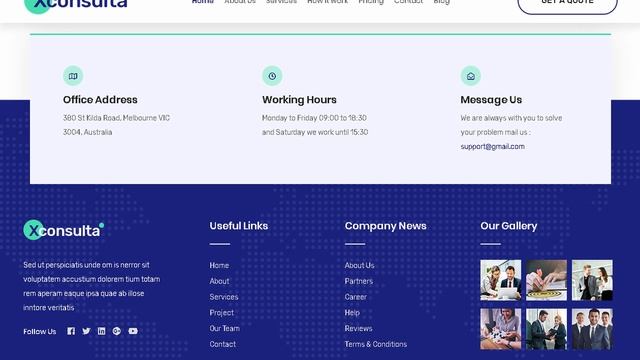The height and width of the screenshot is (360, 640).
Task: Follow the Our Team footer link
Action: coord(224,329)
